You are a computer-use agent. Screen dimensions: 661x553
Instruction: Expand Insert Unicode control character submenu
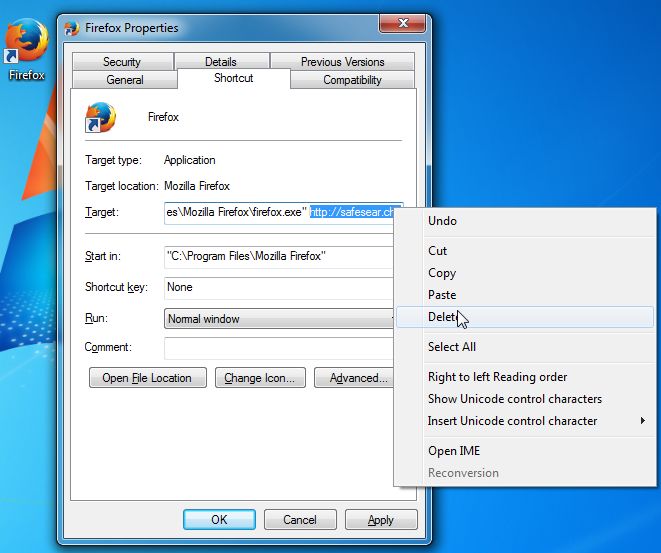[525, 421]
